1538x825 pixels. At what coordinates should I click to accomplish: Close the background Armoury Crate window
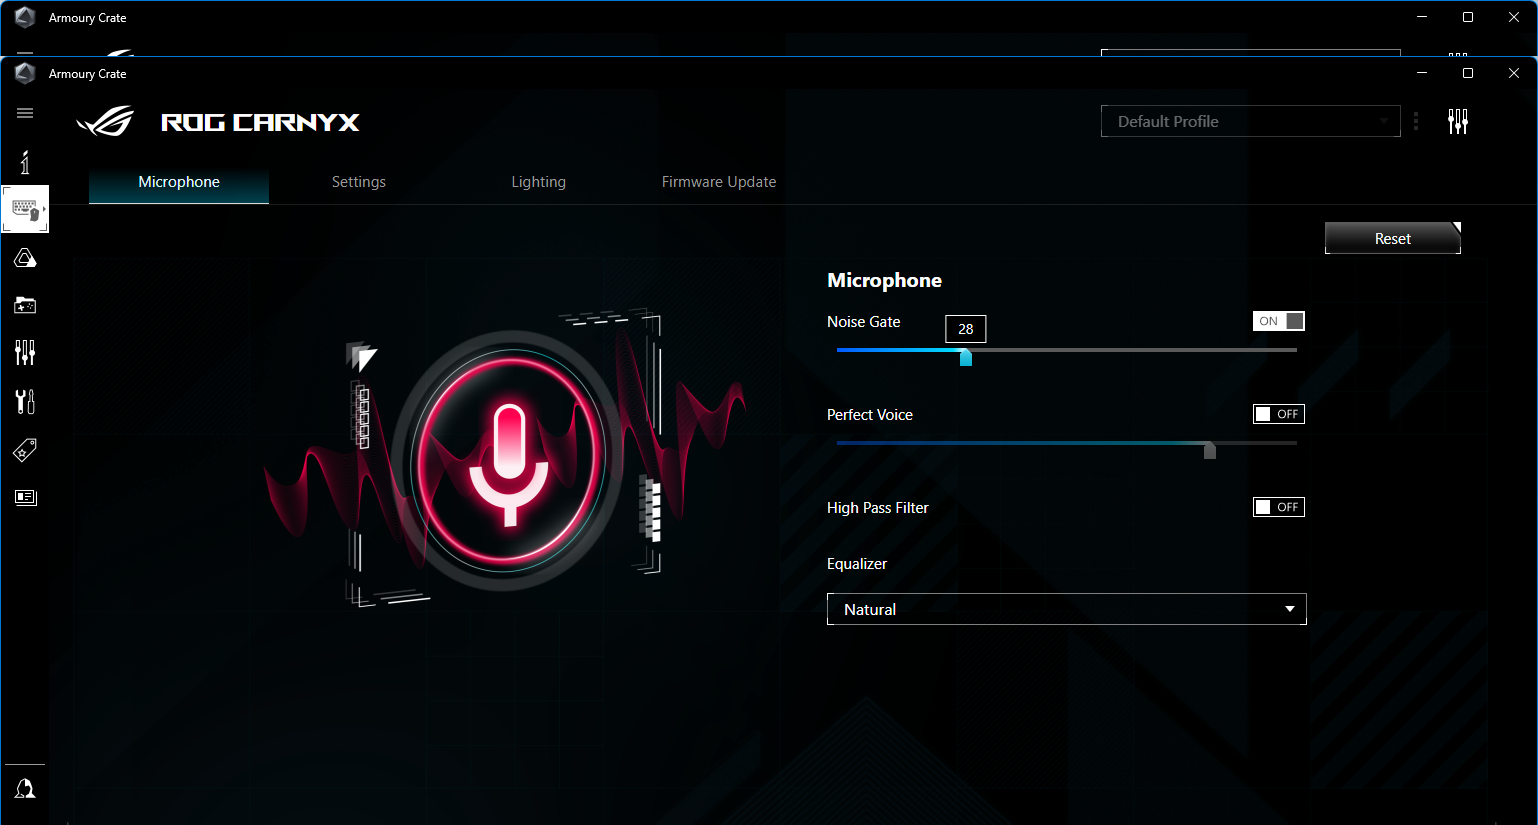pos(1514,17)
